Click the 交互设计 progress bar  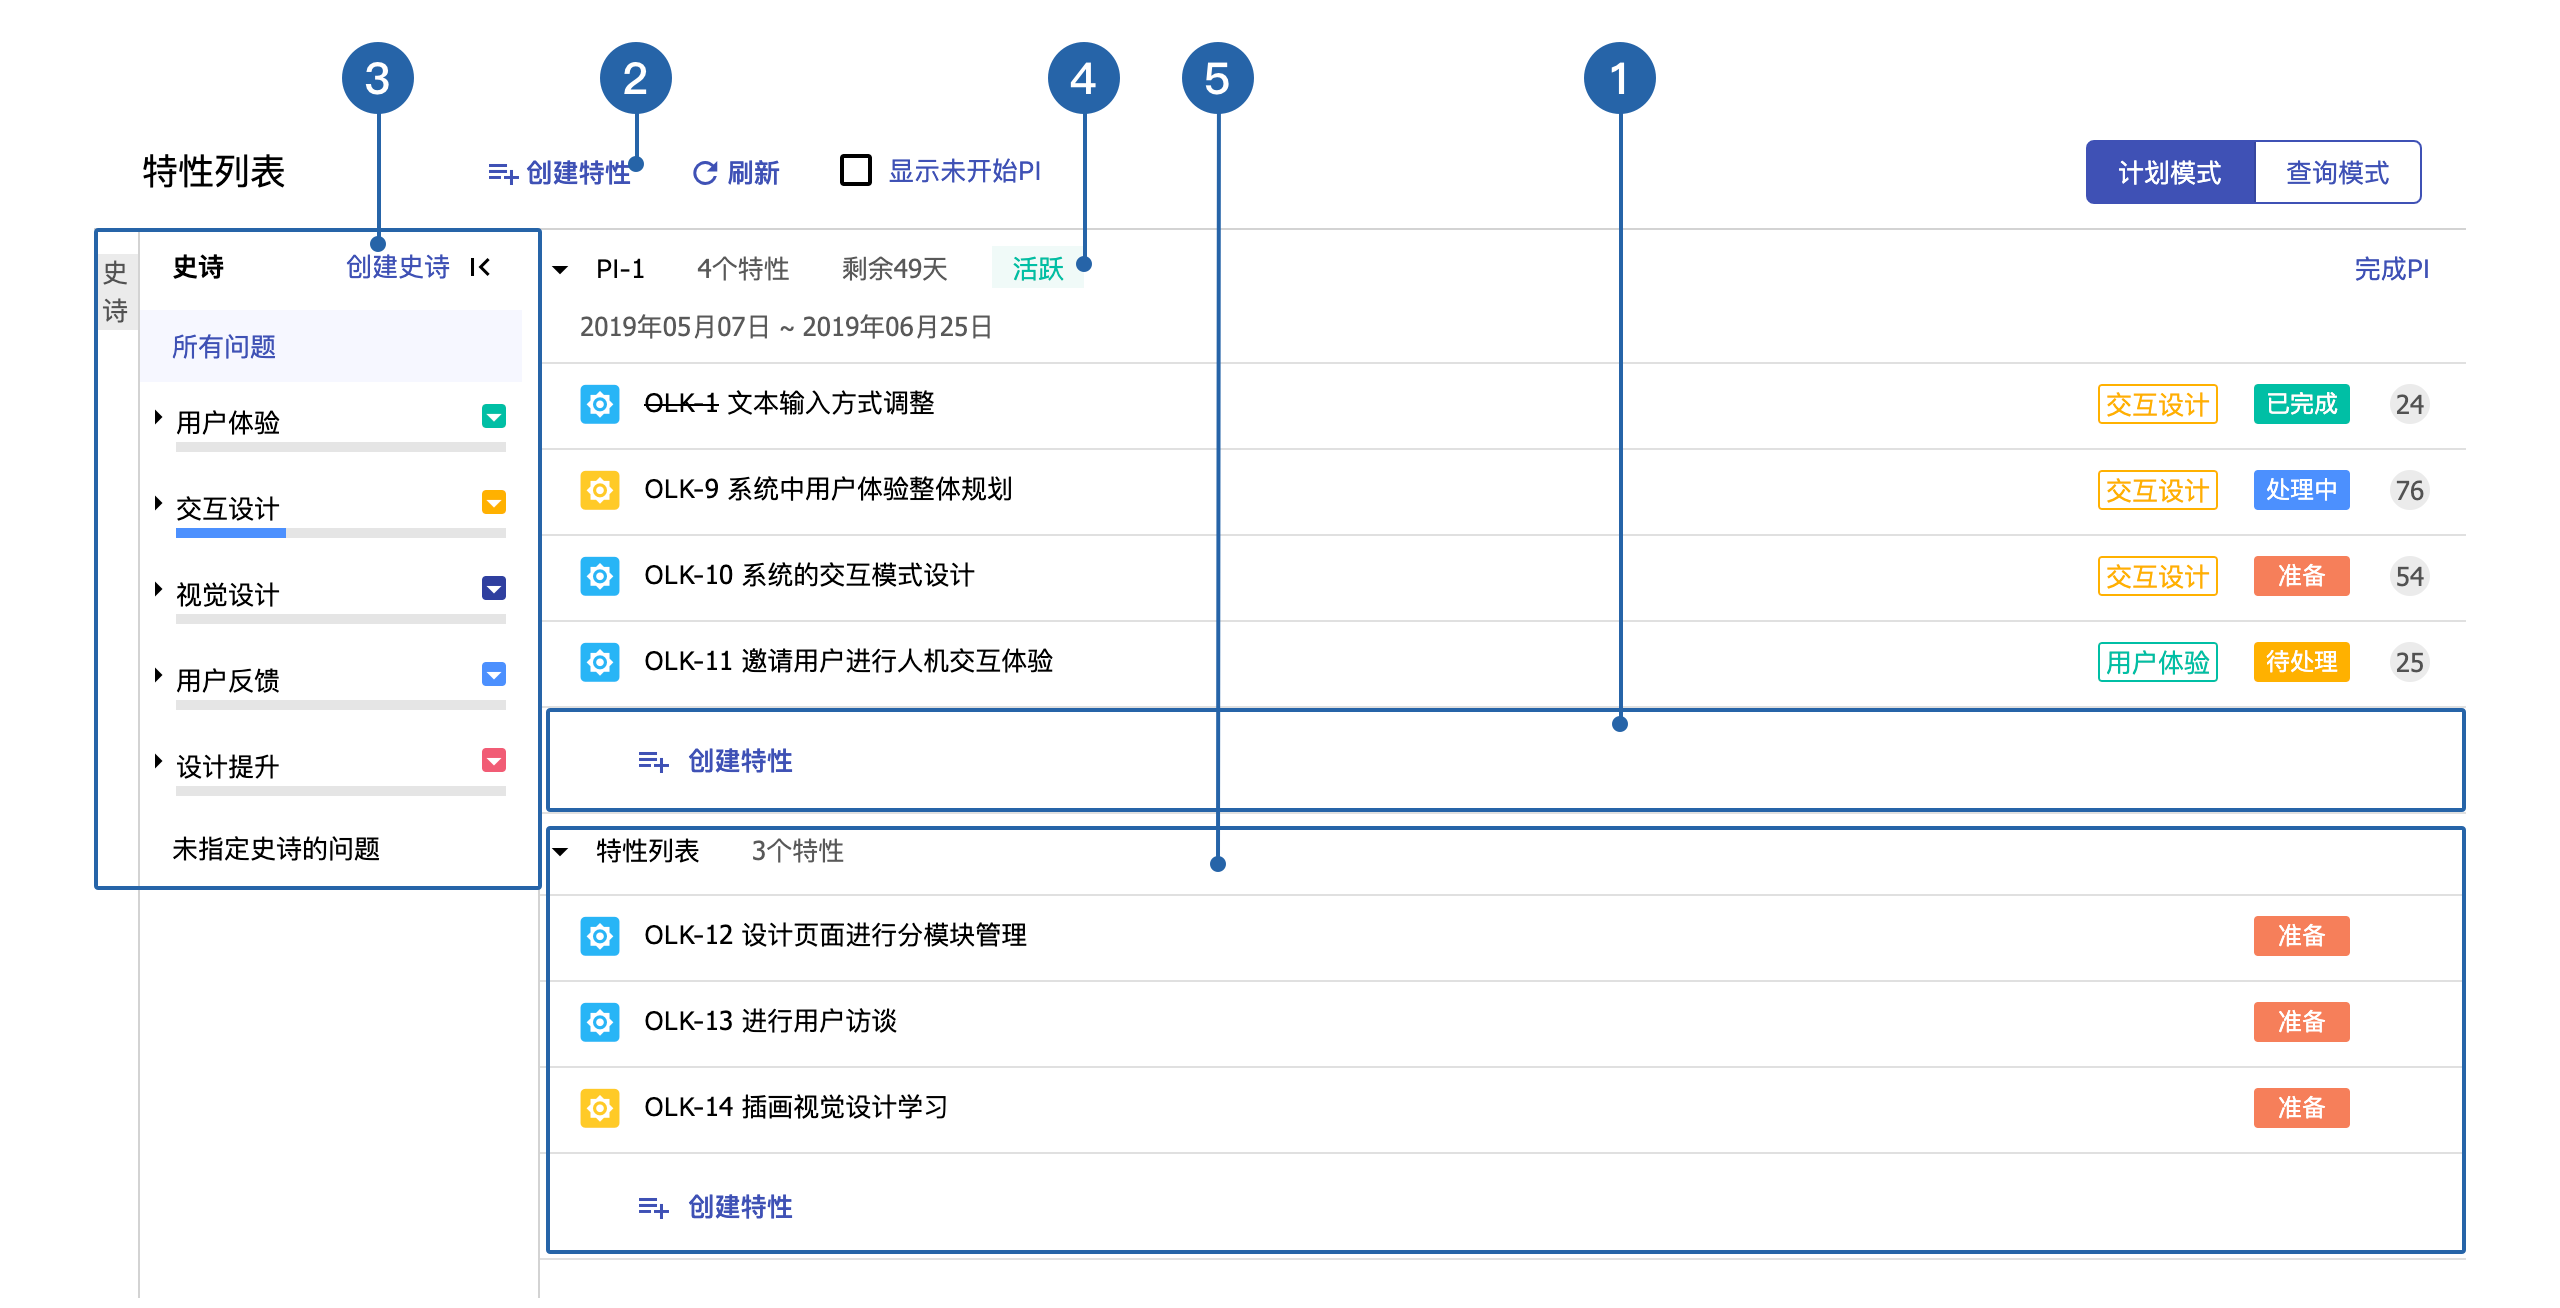pyautogui.click(x=341, y=533)
